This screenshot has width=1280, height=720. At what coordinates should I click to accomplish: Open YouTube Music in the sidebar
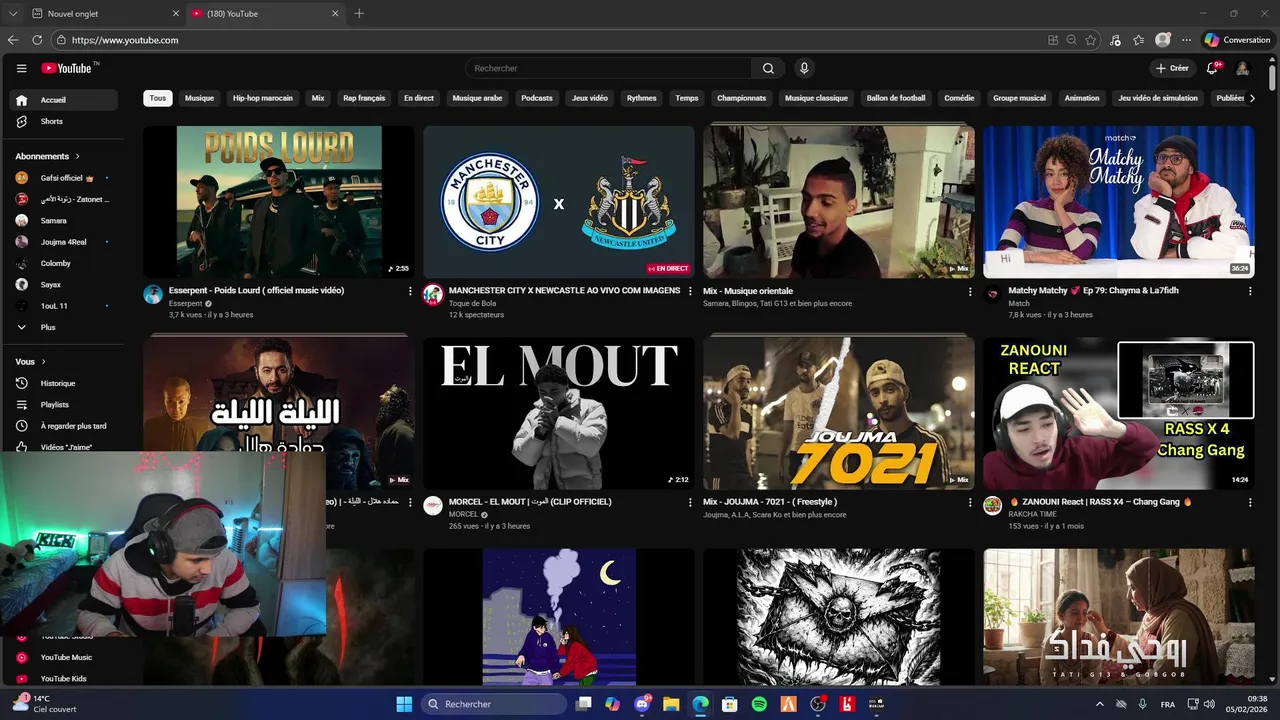pos(63,657)
